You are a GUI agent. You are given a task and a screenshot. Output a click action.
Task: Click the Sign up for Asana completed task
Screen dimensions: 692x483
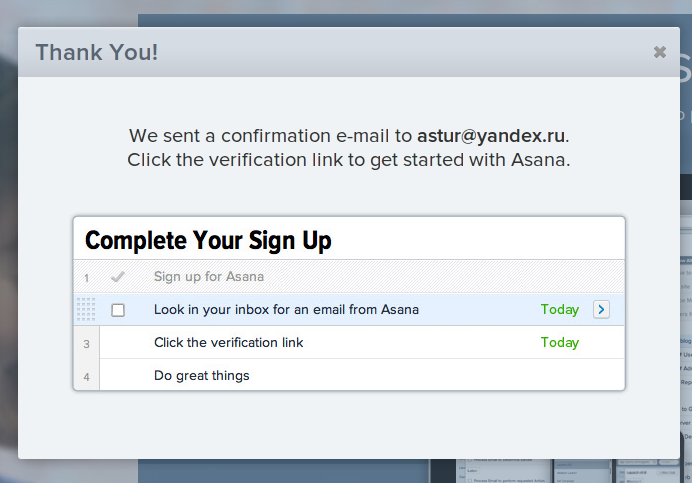pyautogui.click(x=209, y=277)
